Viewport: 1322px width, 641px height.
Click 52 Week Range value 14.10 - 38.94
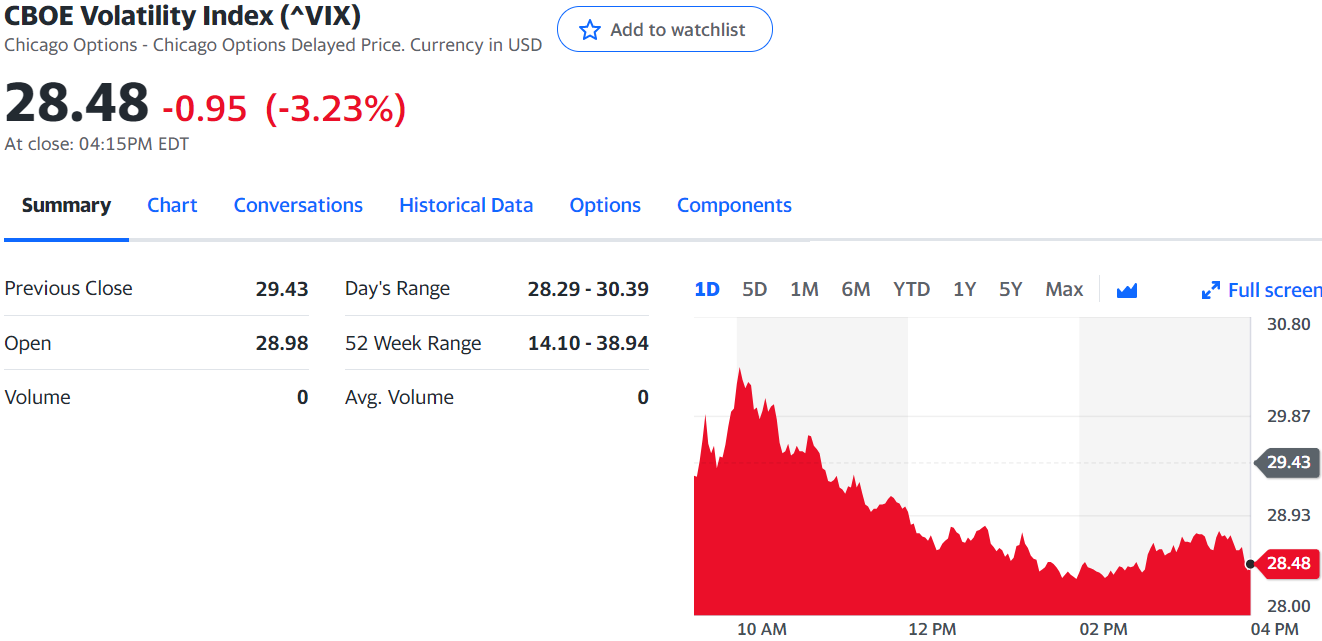588,343
